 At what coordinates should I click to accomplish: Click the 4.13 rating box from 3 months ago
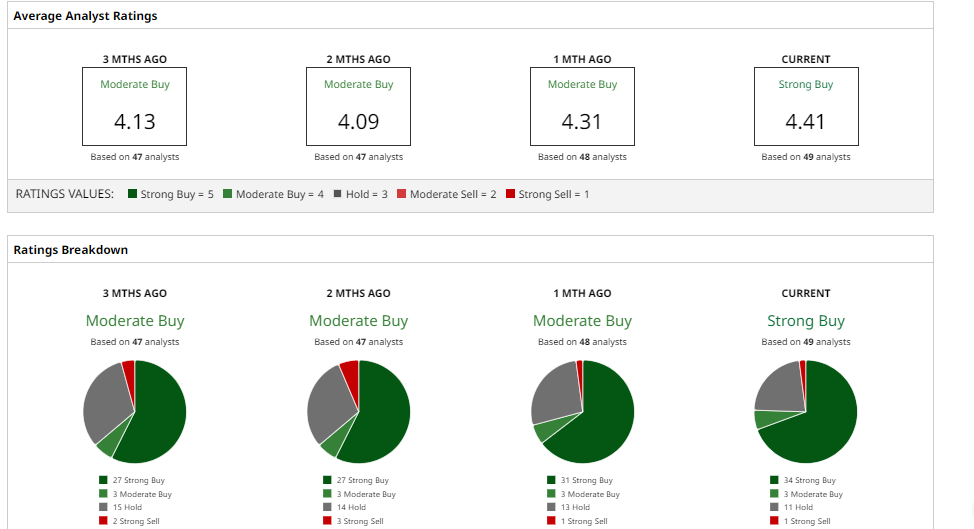(135, 107)
